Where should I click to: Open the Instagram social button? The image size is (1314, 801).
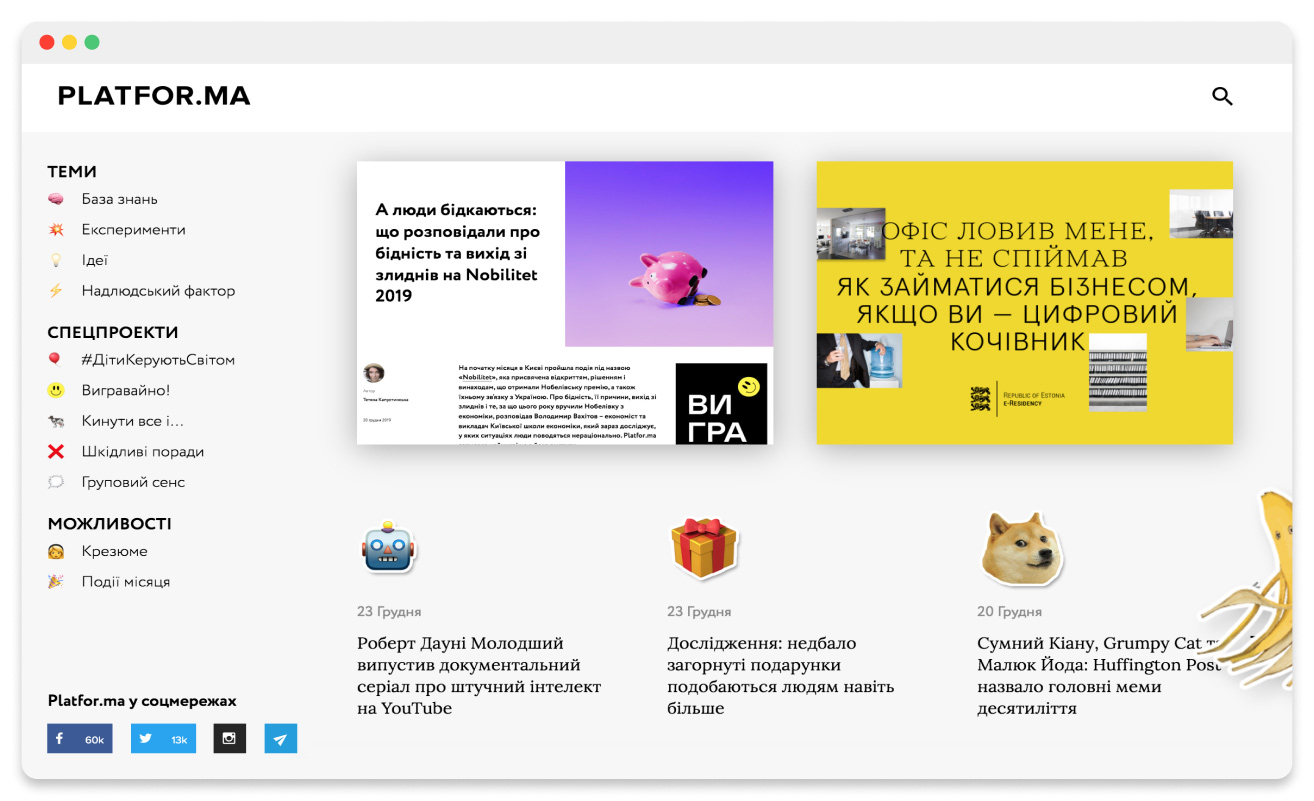click(229, 739)
